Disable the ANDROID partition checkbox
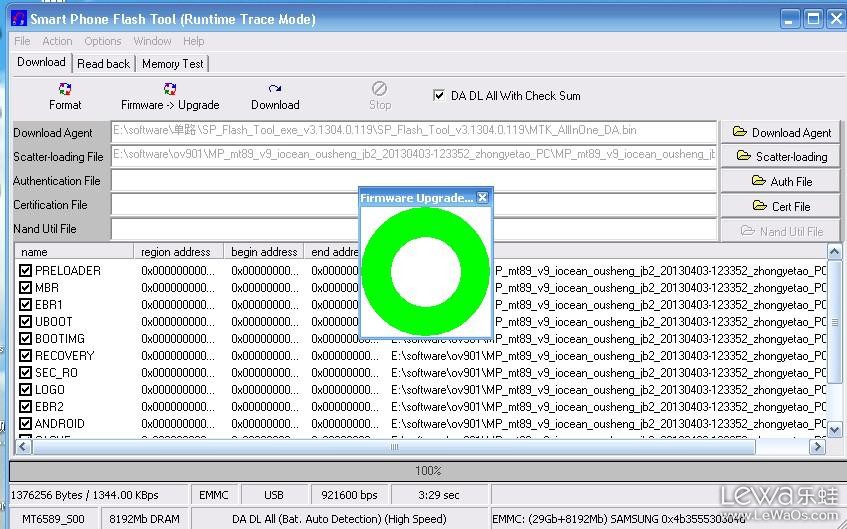The height and width of the screenshot is (529, 847). tap(26, 424)
